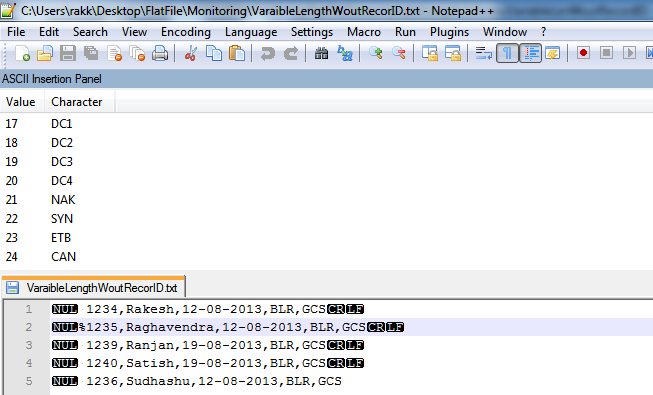Click the macro Playback button
This screenshot has height=395, width=653.
629,53
